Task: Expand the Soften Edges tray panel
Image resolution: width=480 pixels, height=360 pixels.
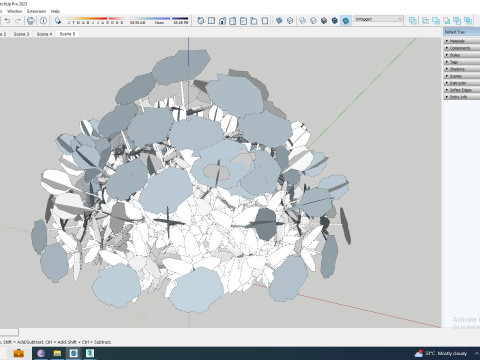Action: click(x=462, y=90)
